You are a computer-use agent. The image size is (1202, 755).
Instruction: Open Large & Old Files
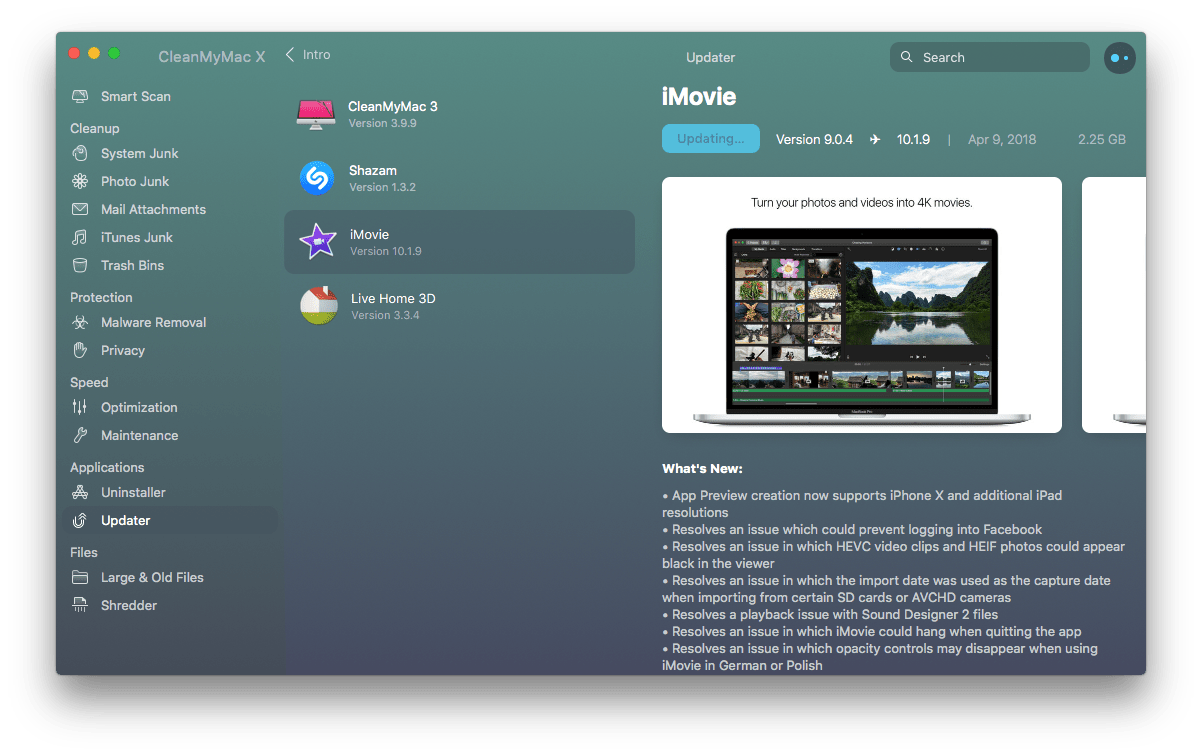pyautogui.click(x=152, y=577)
